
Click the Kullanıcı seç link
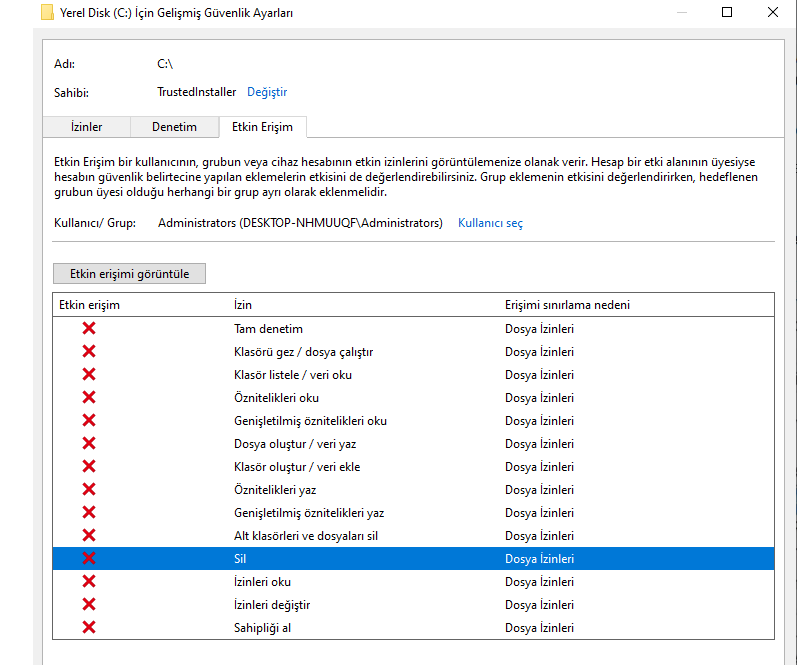[490, 223]
